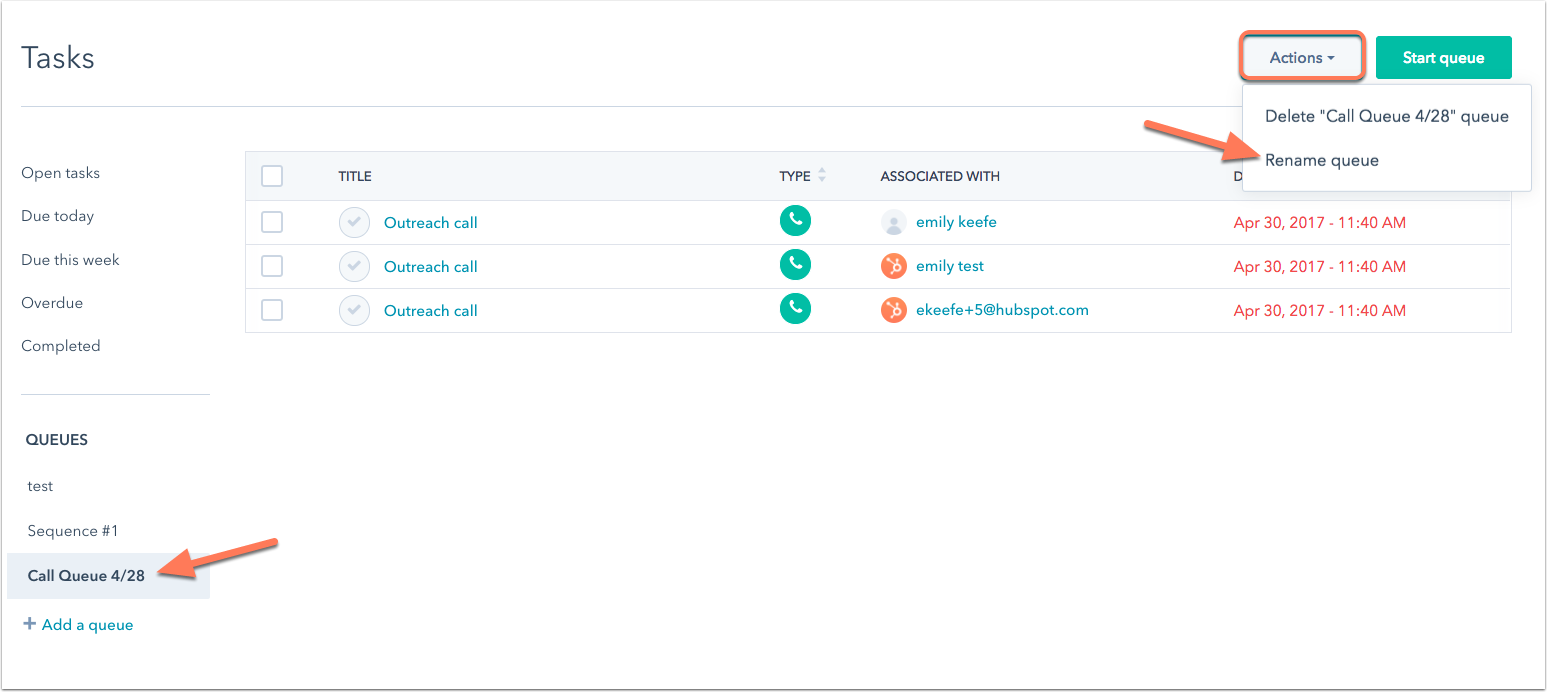Click the phone call type icon in ekeefe+5@hubspot.com row
Screen dimensions: 1547x692
[795, 309]
